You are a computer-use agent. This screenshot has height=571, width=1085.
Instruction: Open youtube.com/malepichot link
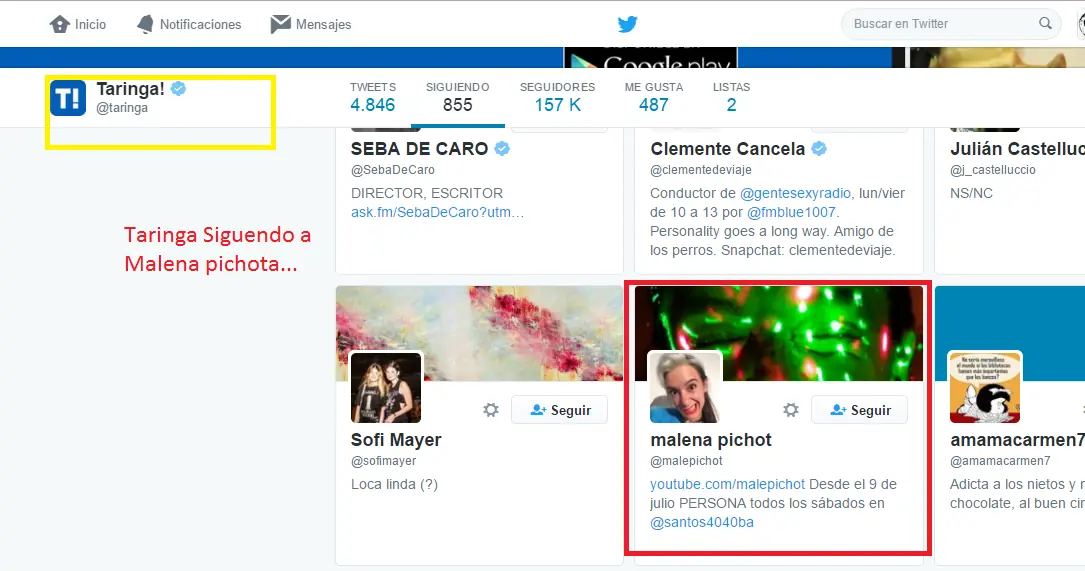pyautogui.click(x=727, y=484)
